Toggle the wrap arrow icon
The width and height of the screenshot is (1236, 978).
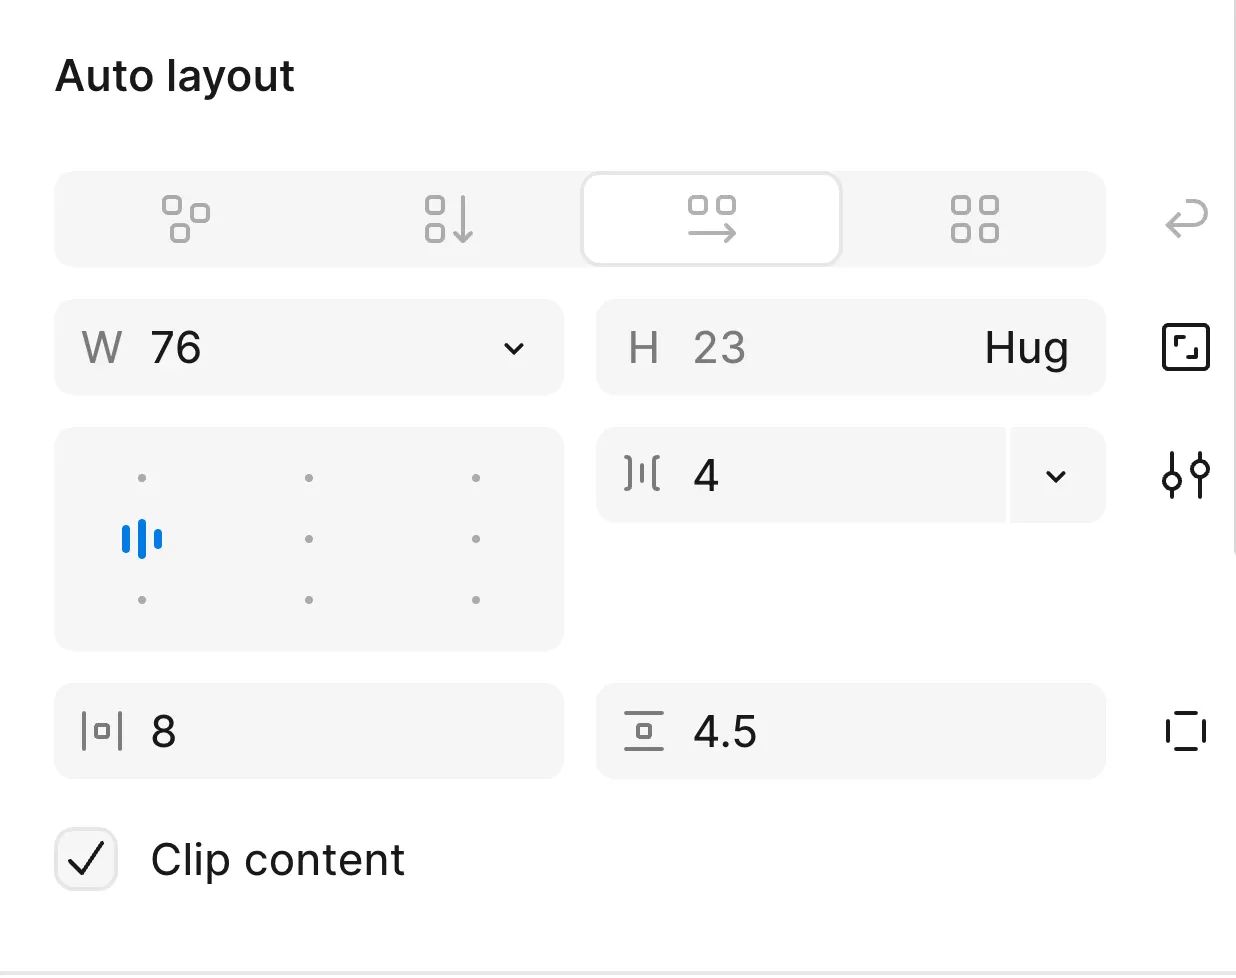(x=1186, y=219)
